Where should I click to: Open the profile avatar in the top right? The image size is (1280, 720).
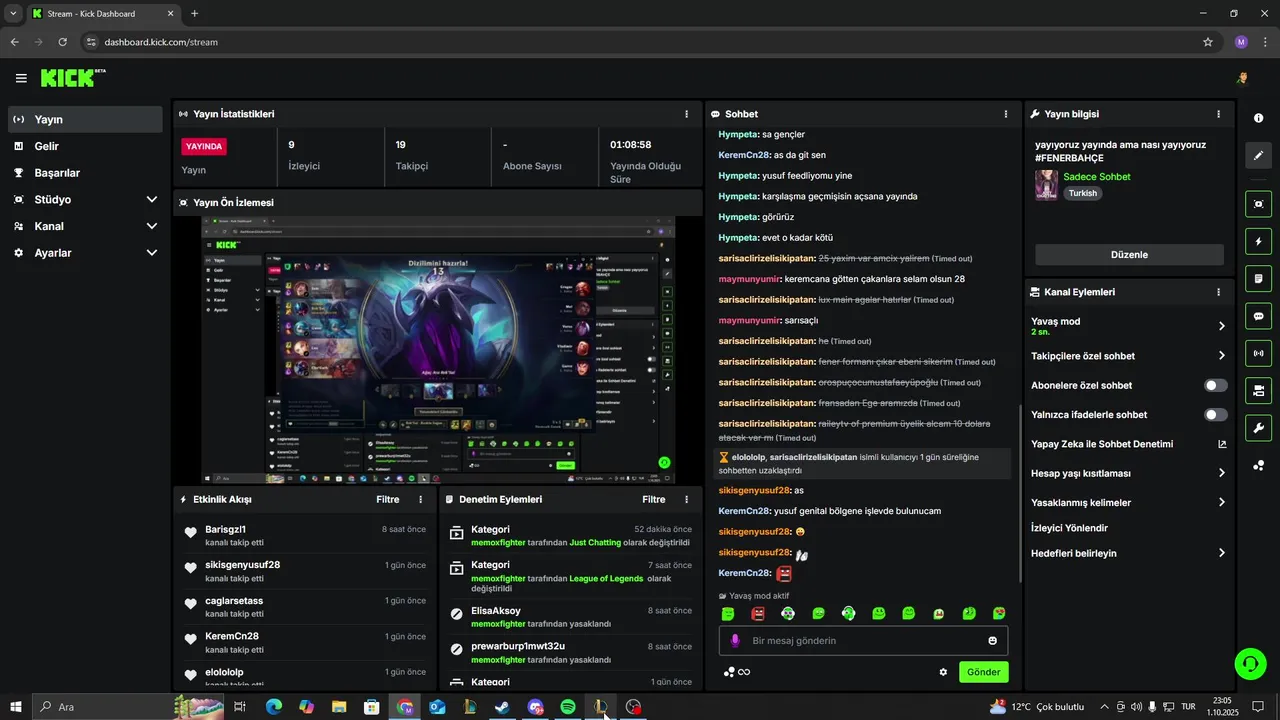(1242, 78)
